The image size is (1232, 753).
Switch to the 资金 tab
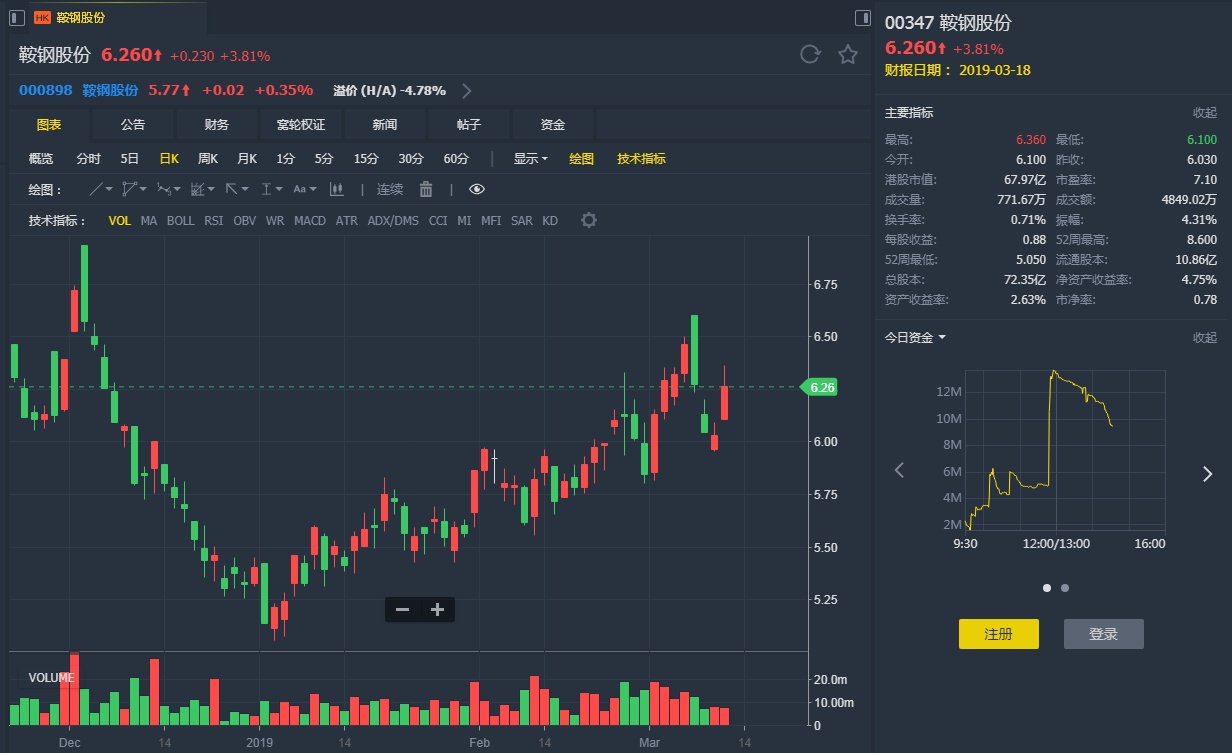coord(553,125)
